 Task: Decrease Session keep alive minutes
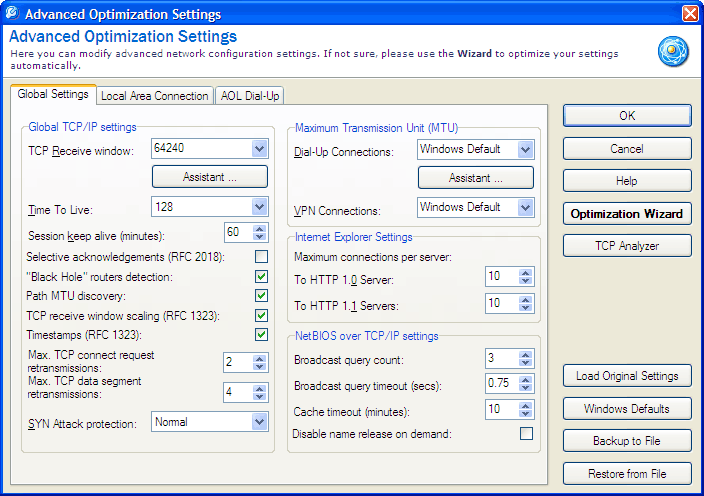(260, 237)
